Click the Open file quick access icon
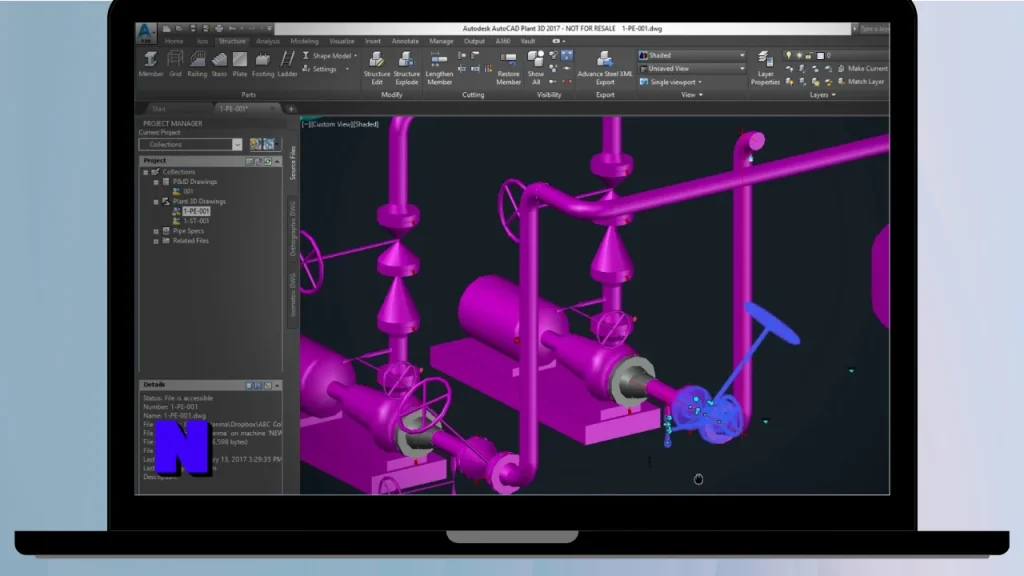 click(180, 29)
